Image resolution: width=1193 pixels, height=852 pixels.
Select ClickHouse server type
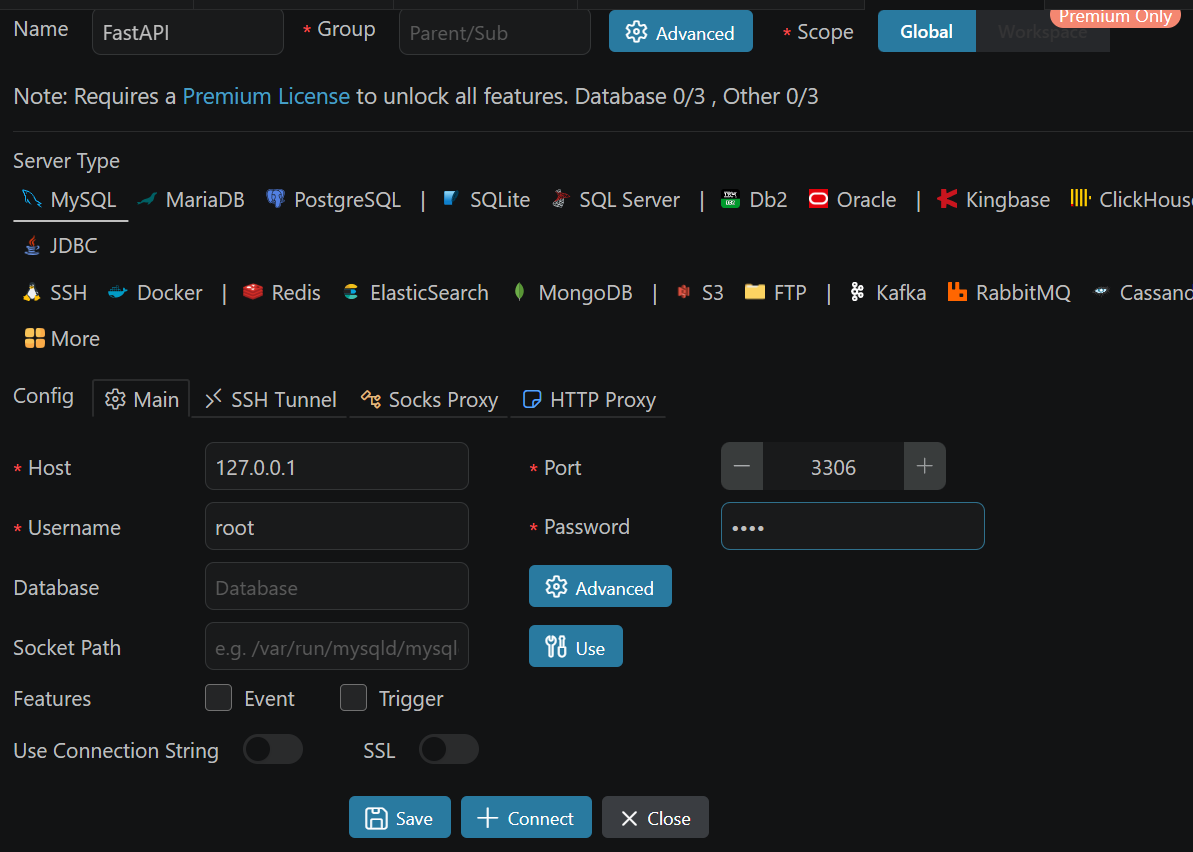(1131, 200)
